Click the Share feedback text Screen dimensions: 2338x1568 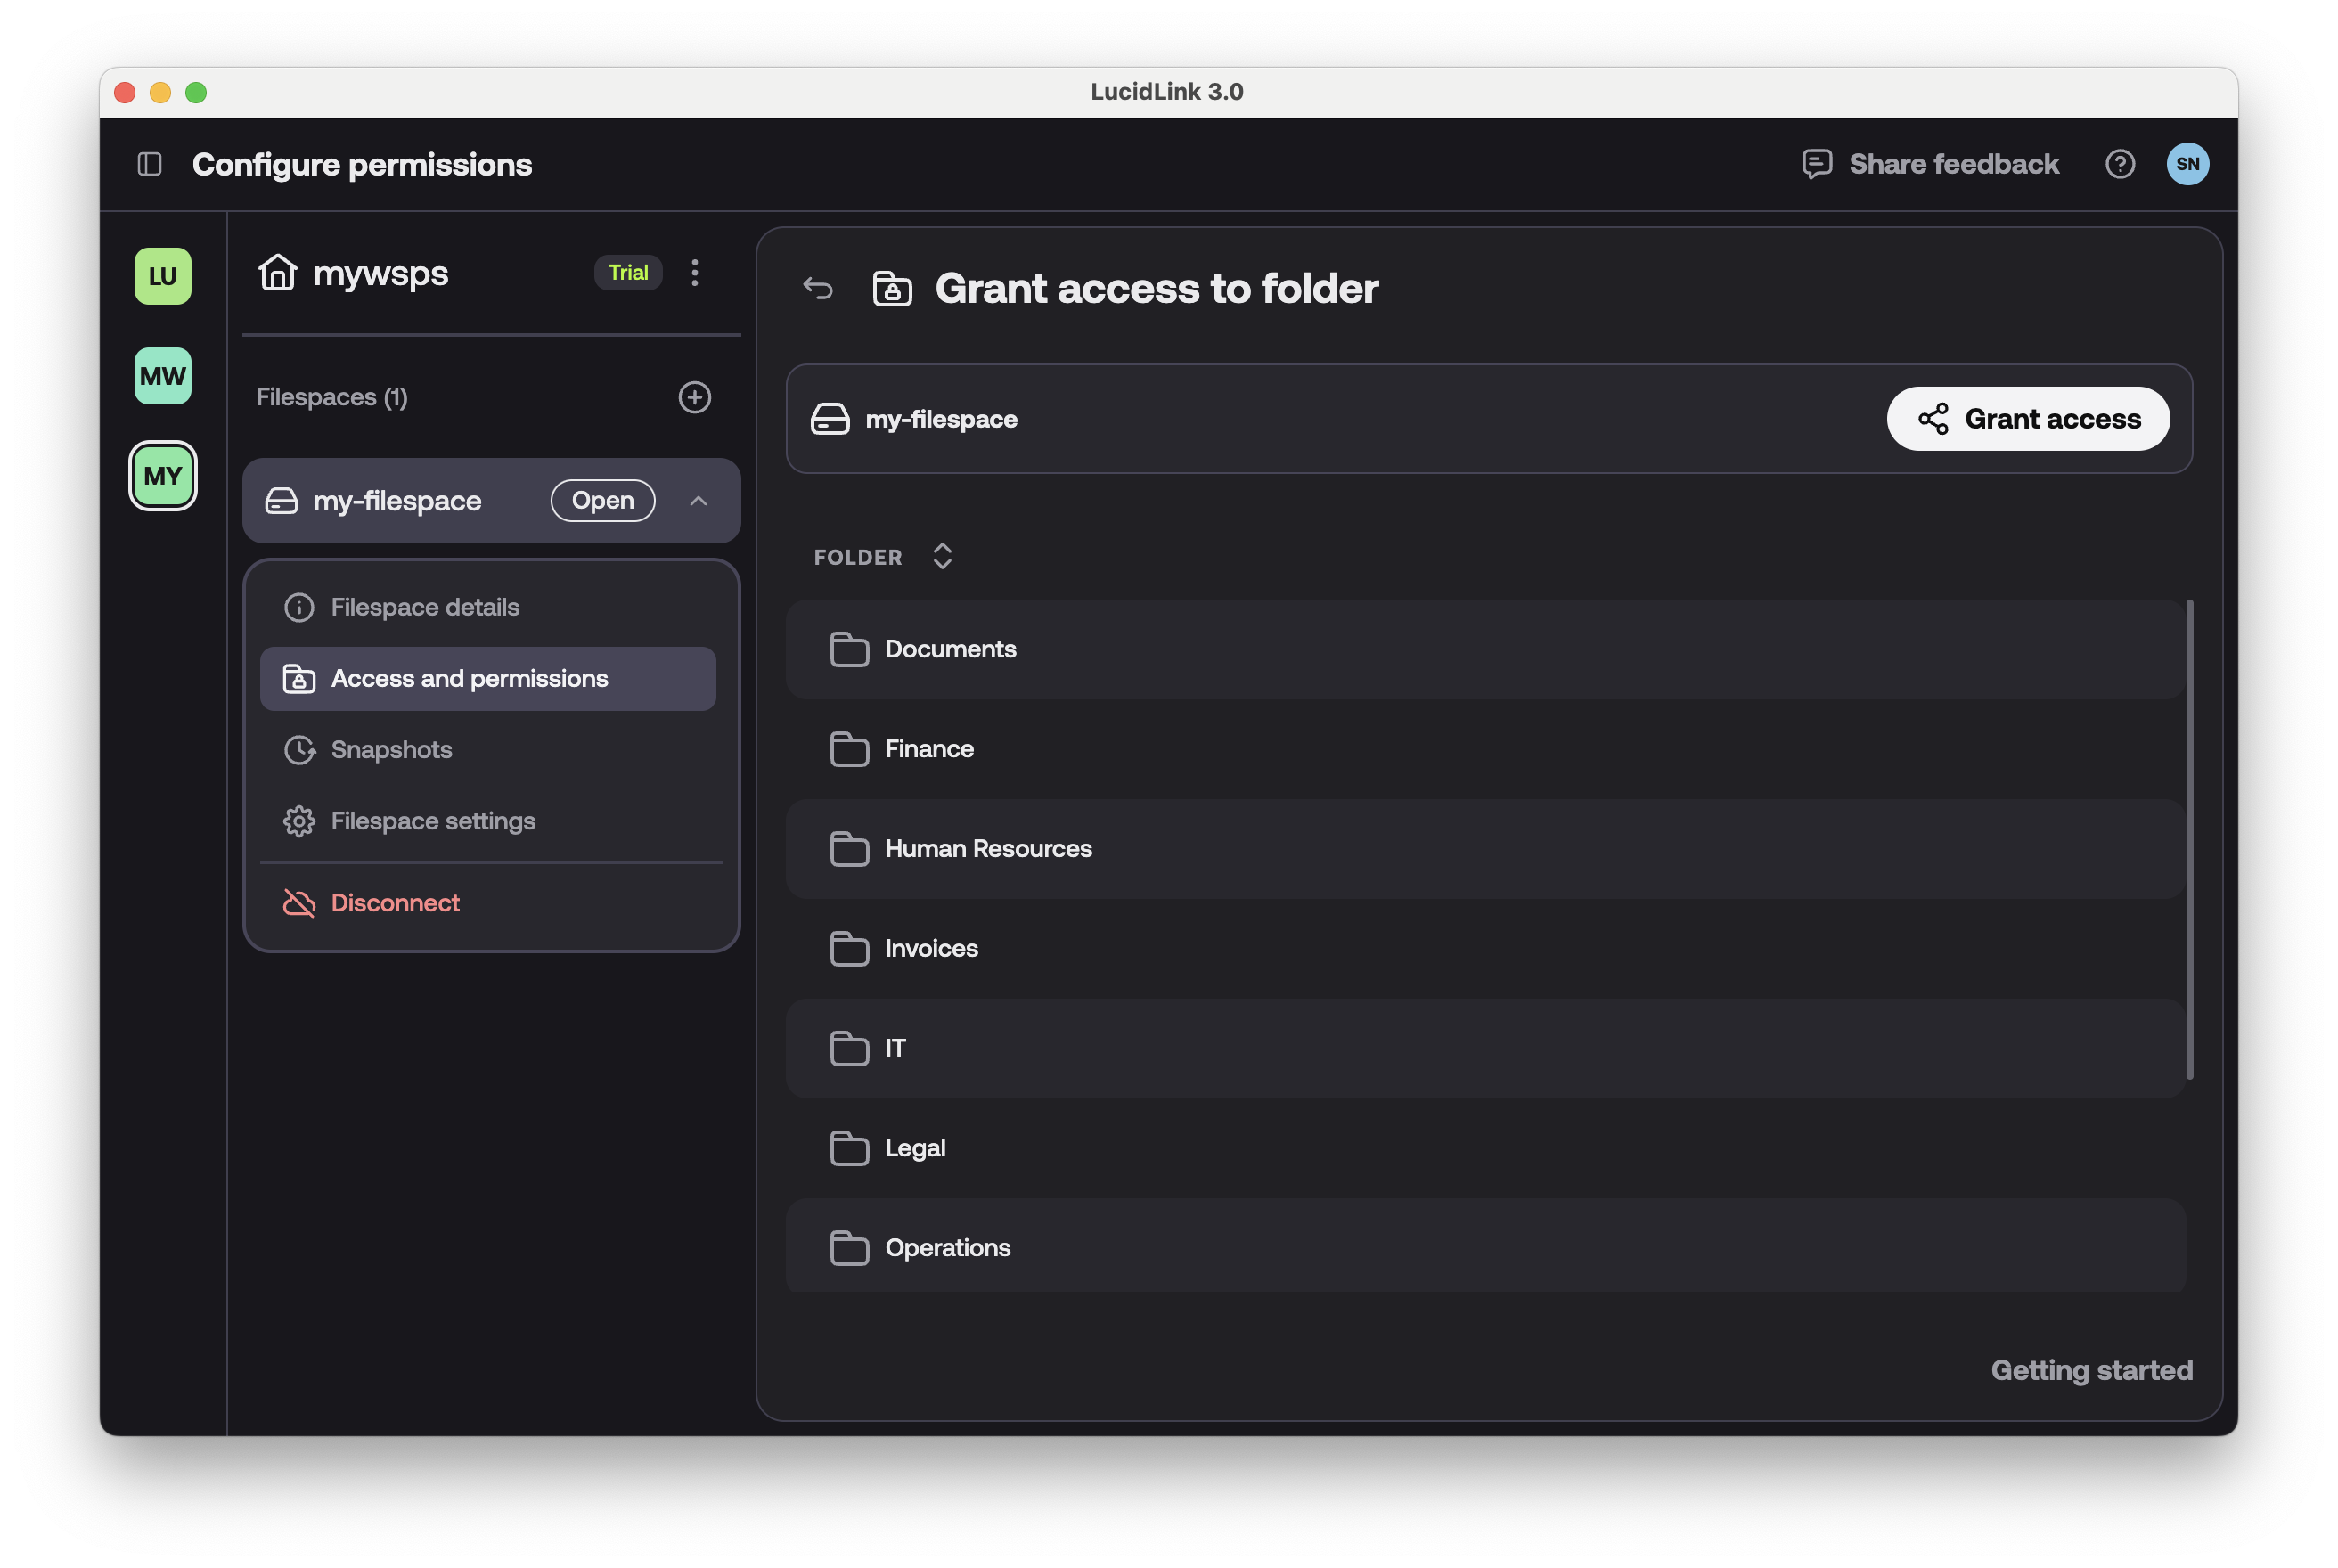coord(1954,164)
